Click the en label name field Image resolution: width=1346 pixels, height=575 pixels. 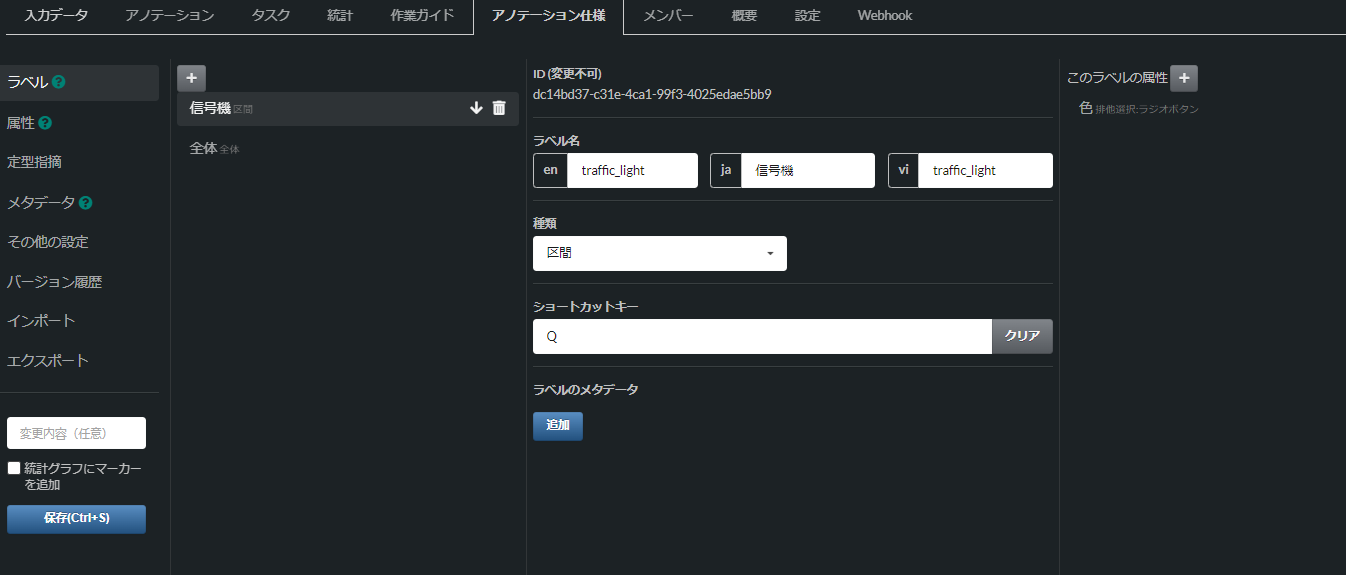[x=632, y=170]
